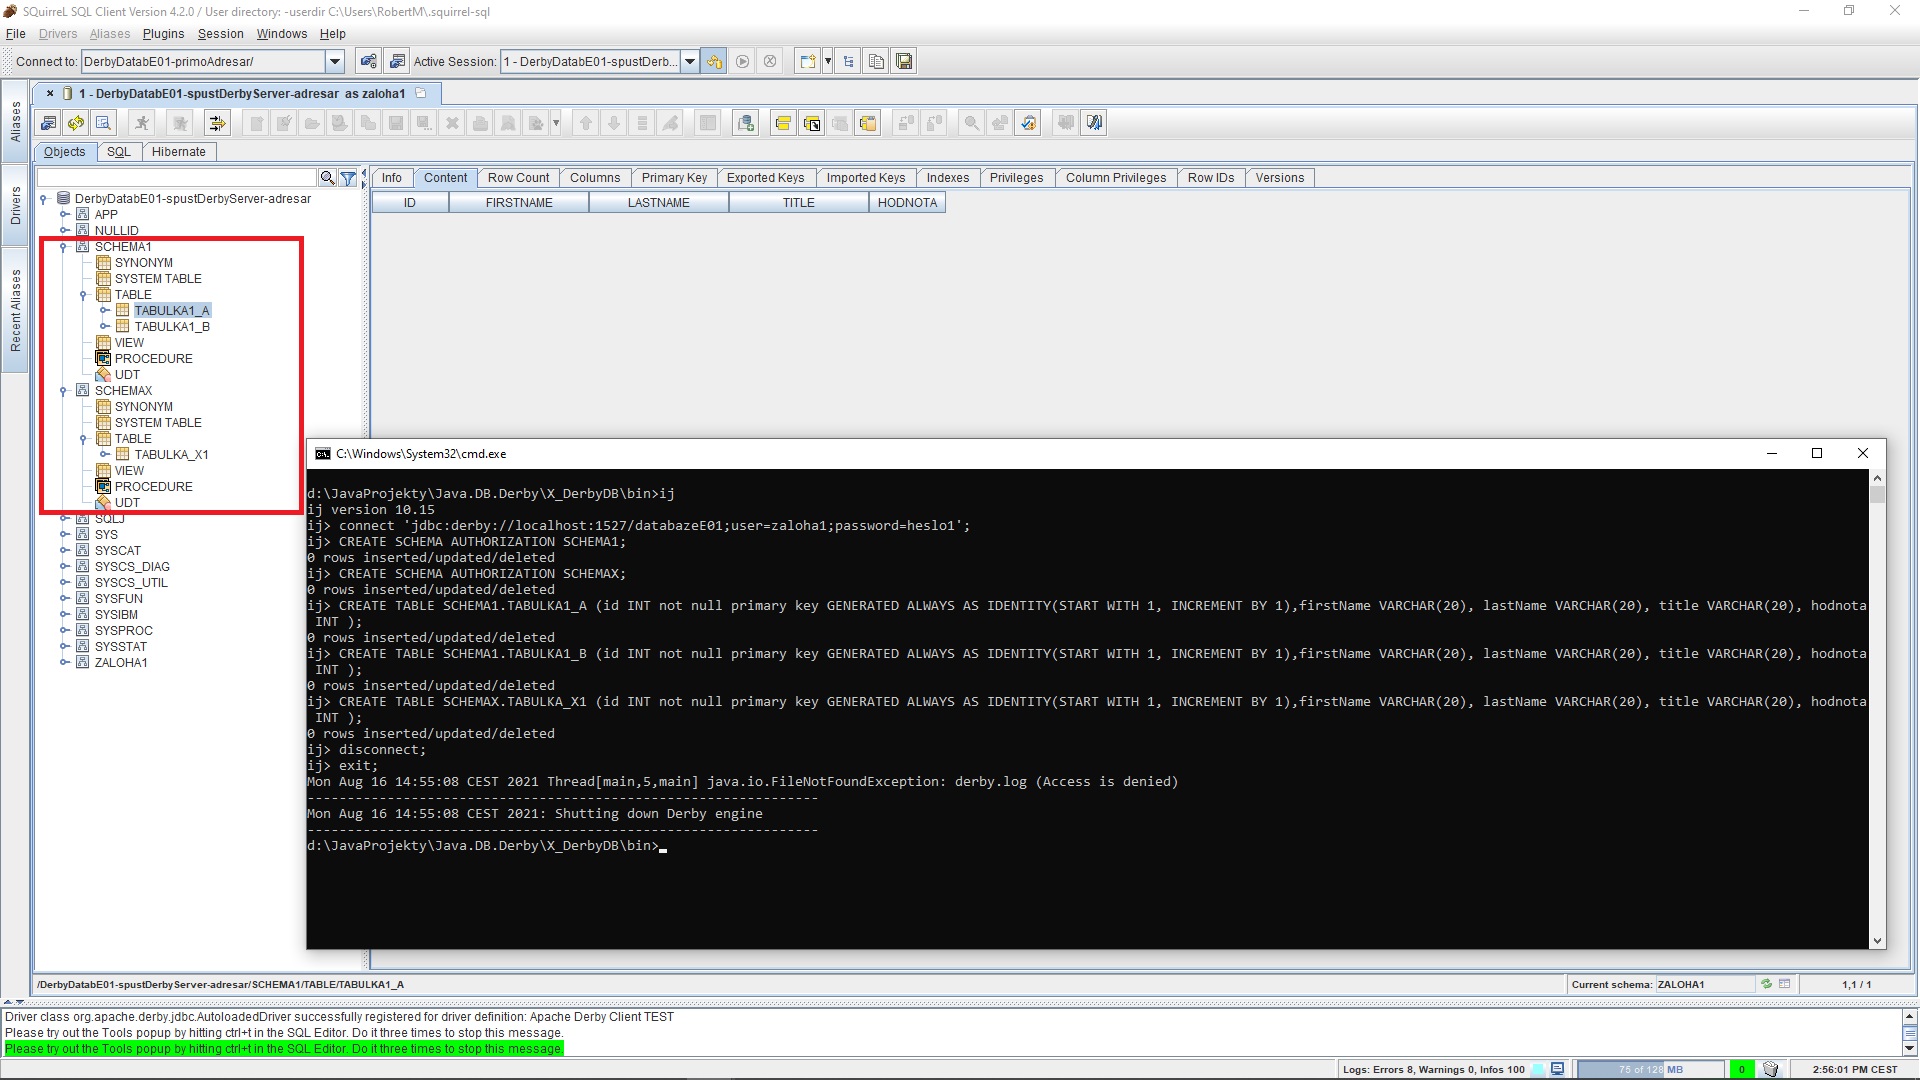Screen dimensions: 1920x1080
Task: Click the Logs Errors 8 status text
Action: pyautogui.click(x=1433, y=1069)
